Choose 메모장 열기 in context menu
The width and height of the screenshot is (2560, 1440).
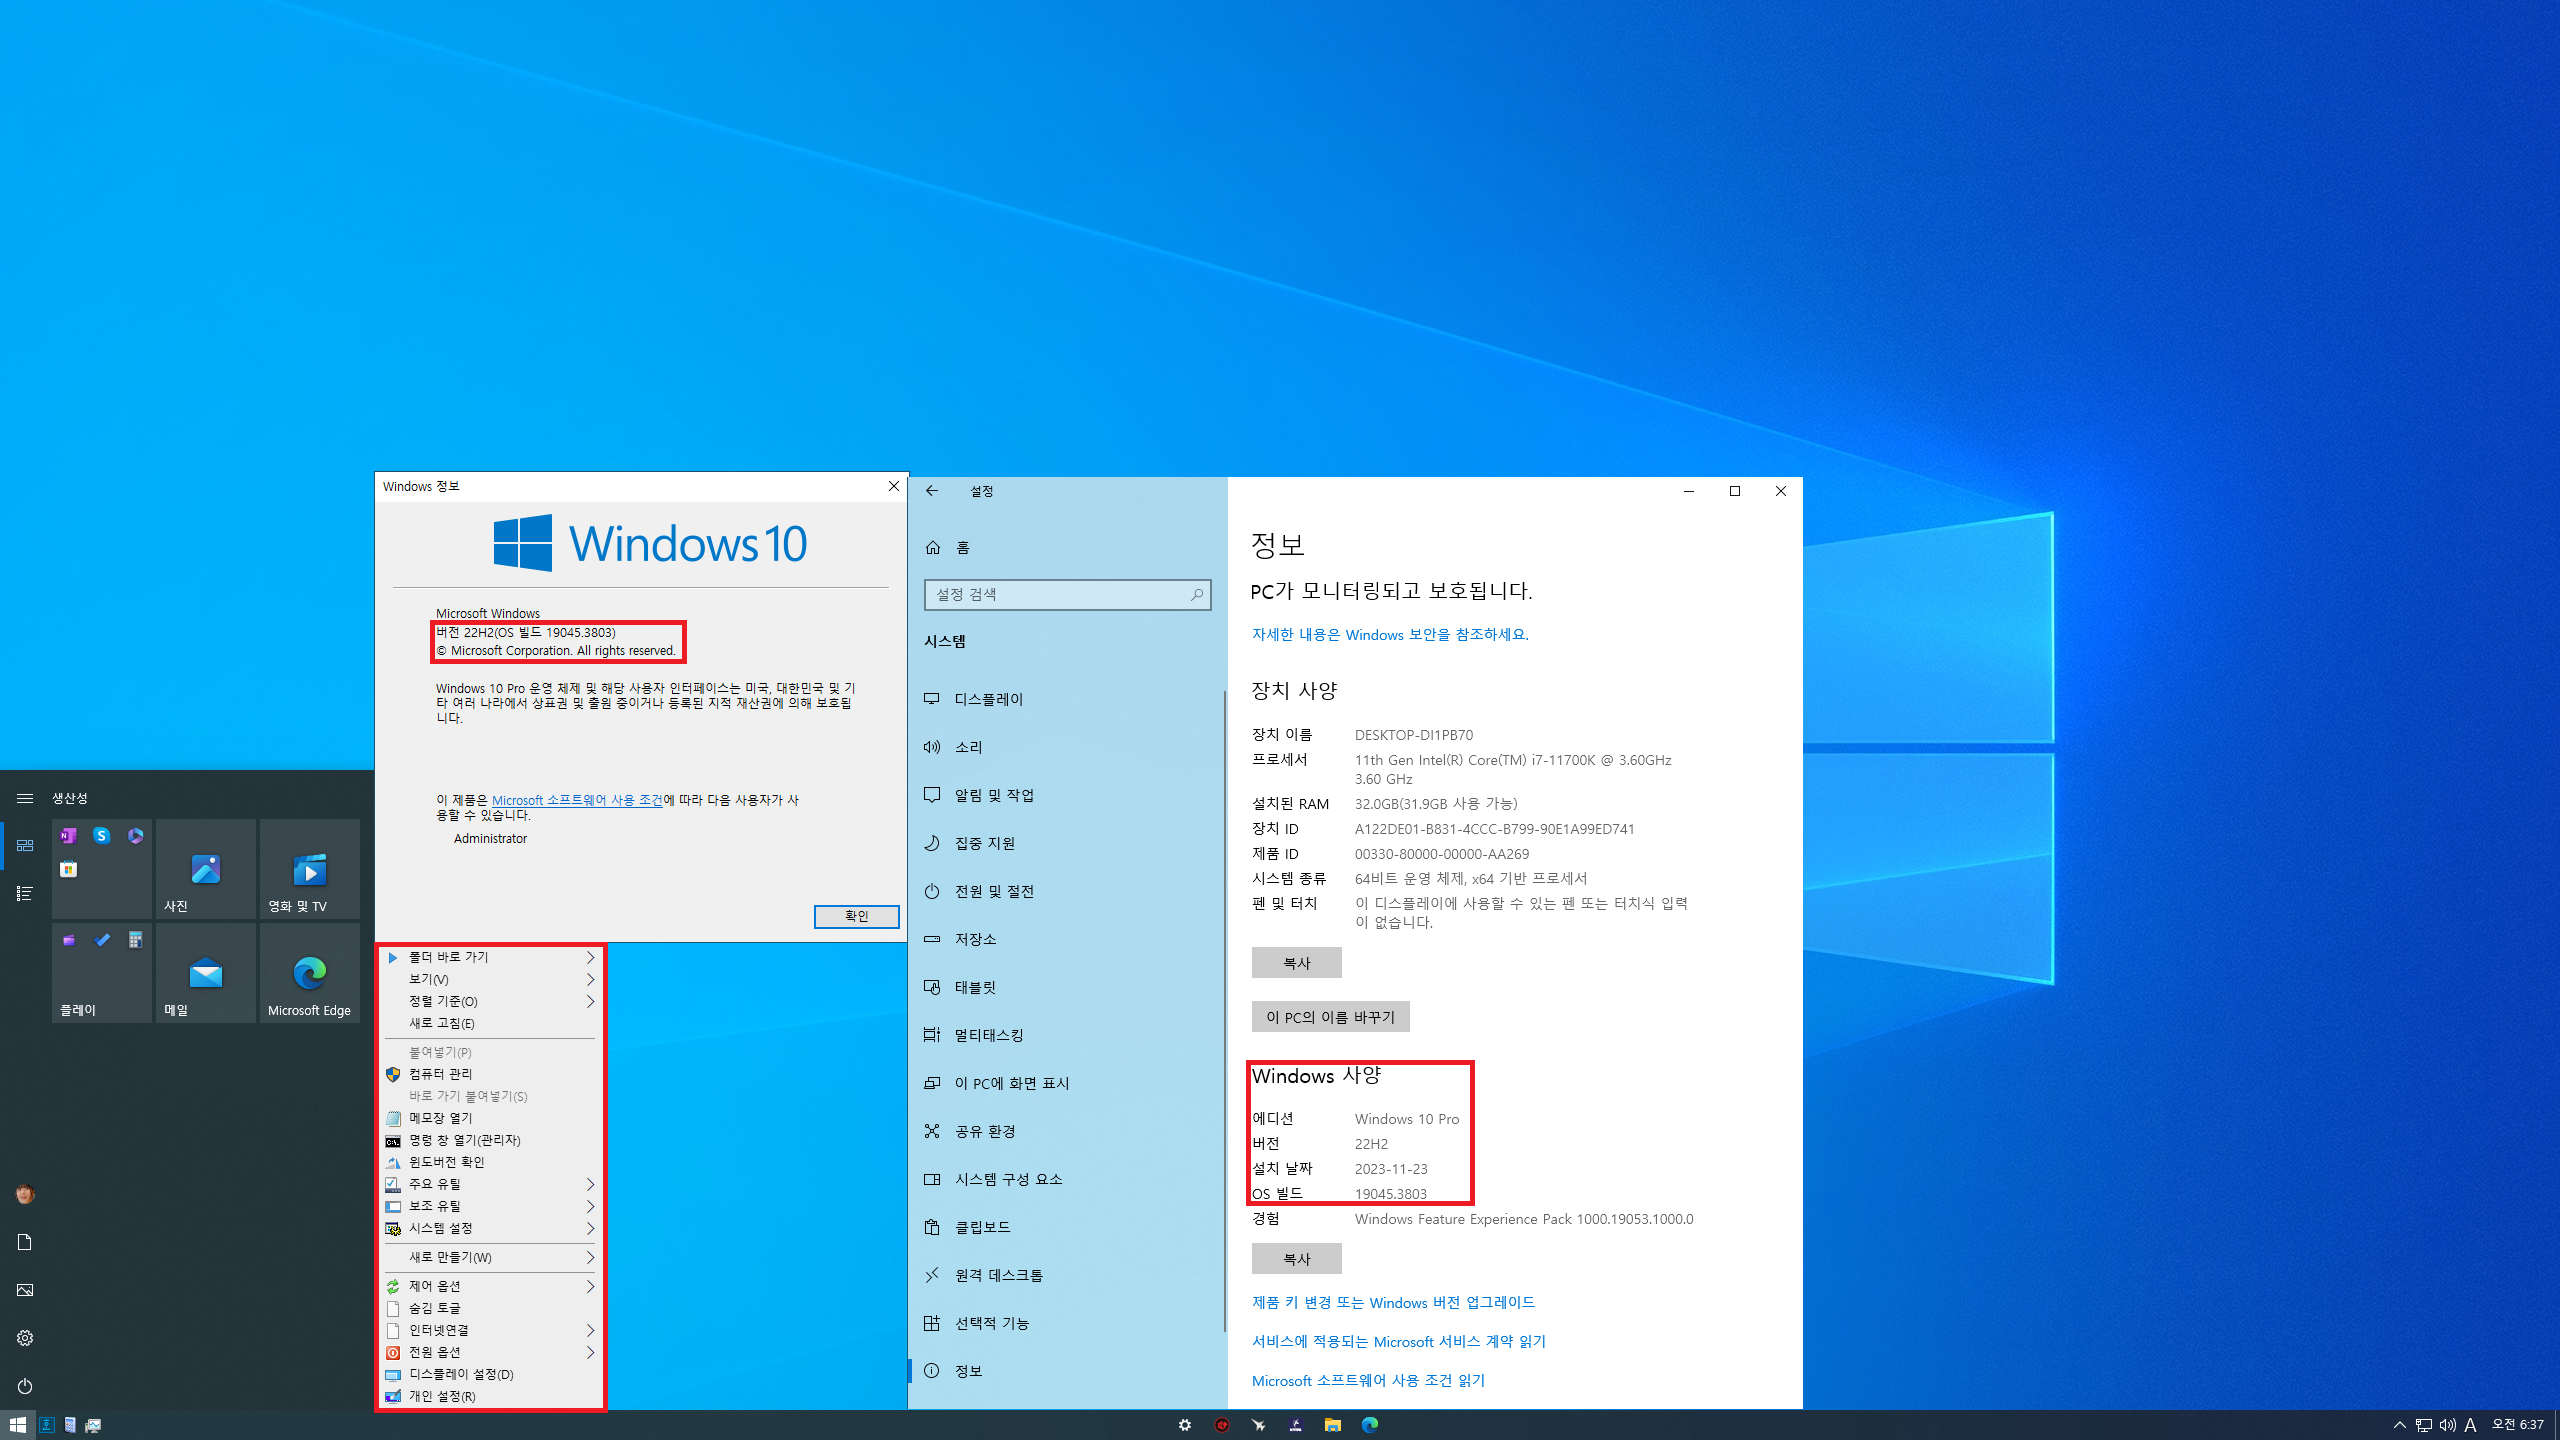[x=491, y=1118]
